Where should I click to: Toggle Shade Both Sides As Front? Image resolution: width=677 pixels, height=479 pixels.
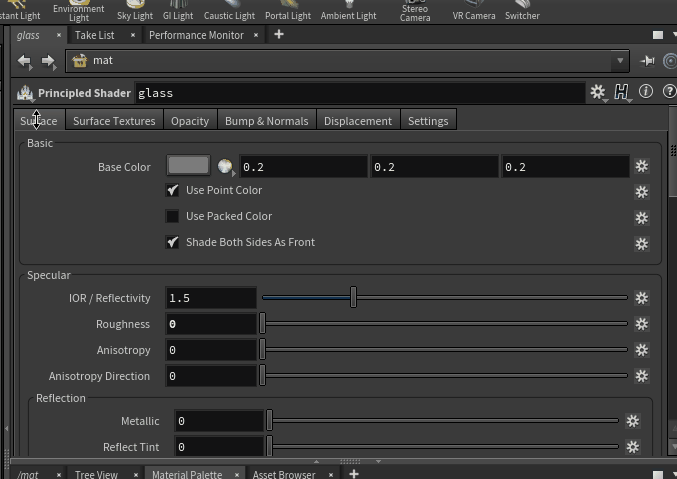point(173,242)
